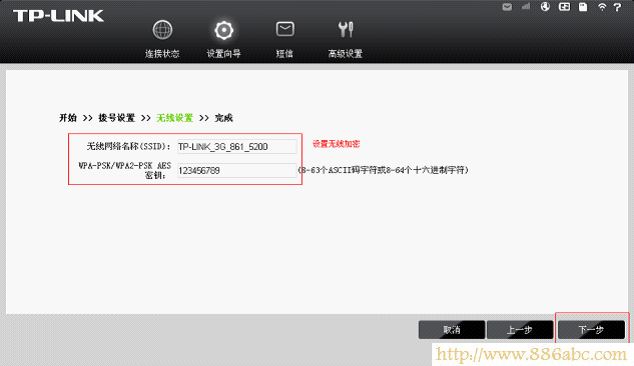The width and height of the screenshot is (634, 366).
Task: Click the green 无线设置 wizard step
Action: (175, 118)
